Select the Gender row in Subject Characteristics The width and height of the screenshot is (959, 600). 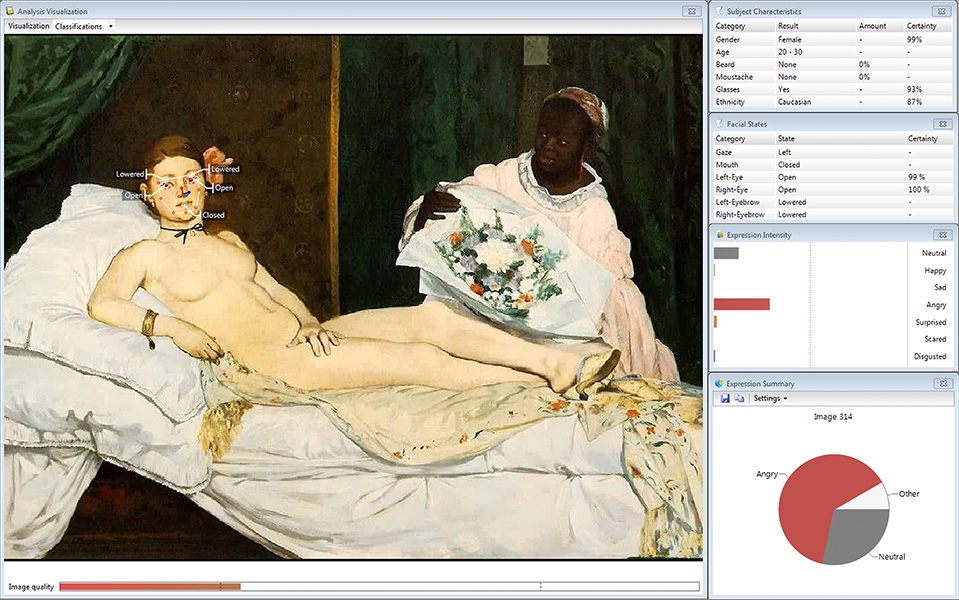(x=832, y=39)
